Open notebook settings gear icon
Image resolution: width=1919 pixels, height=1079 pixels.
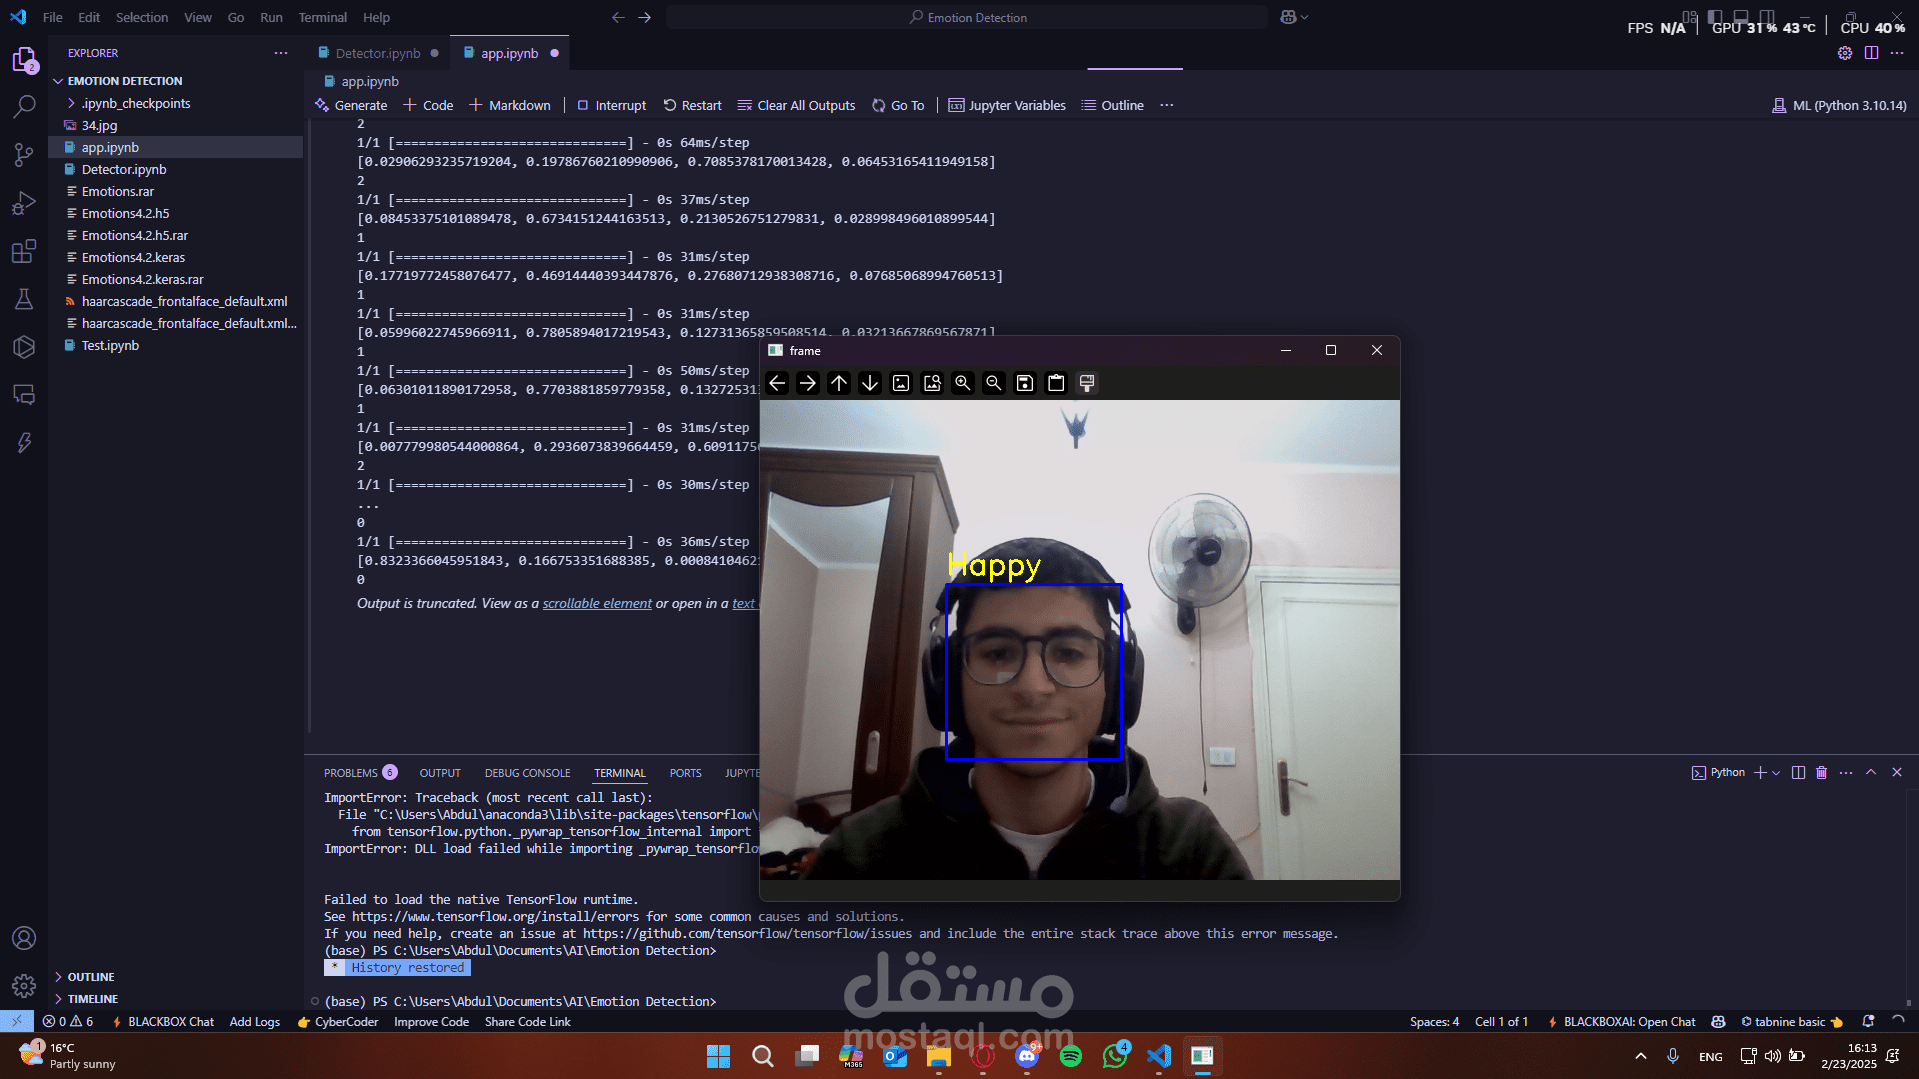click(x=1845, y=53)
